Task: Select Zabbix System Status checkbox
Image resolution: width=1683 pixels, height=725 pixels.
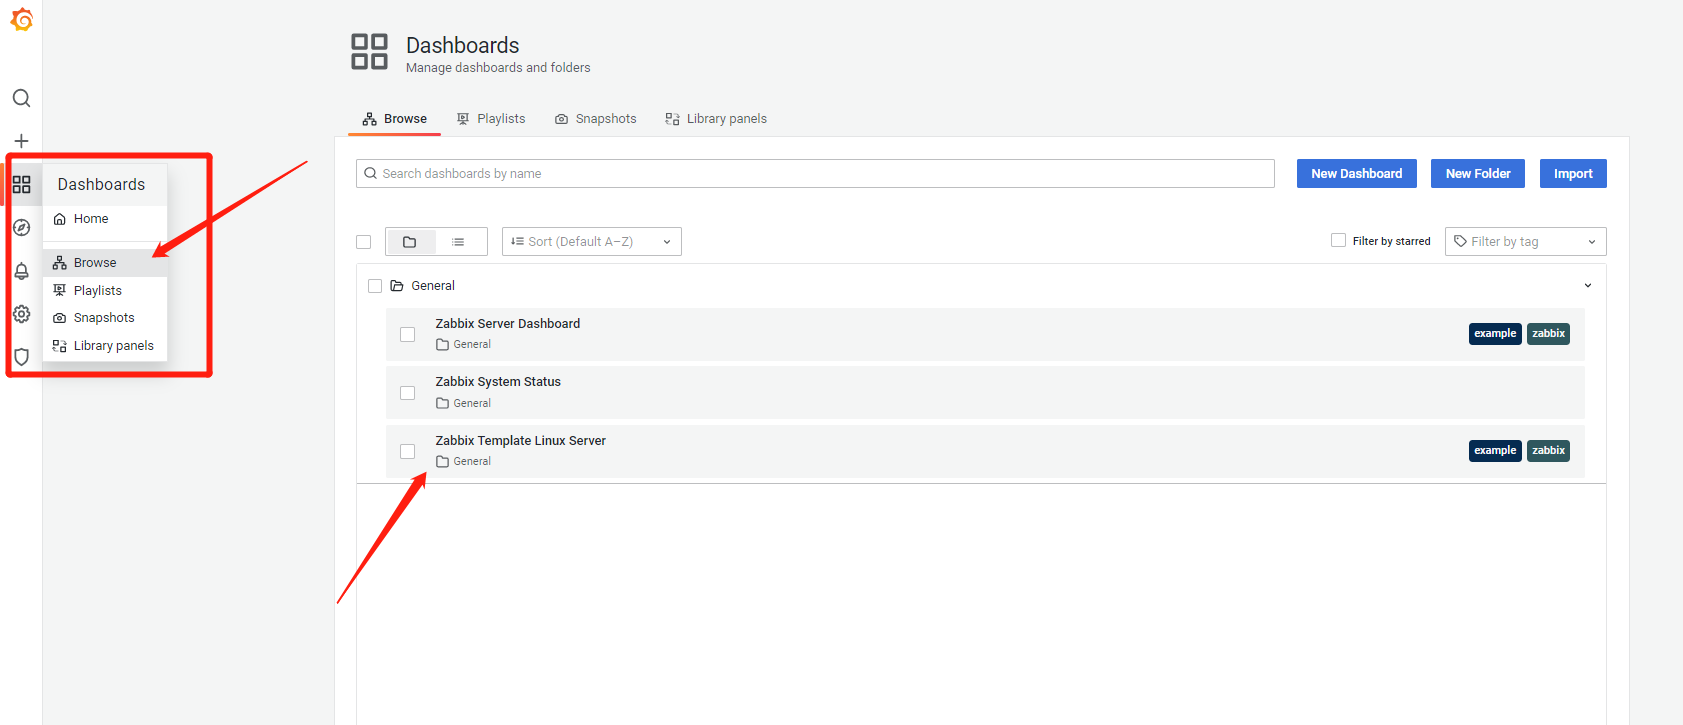Action: (x=407, y=393)
